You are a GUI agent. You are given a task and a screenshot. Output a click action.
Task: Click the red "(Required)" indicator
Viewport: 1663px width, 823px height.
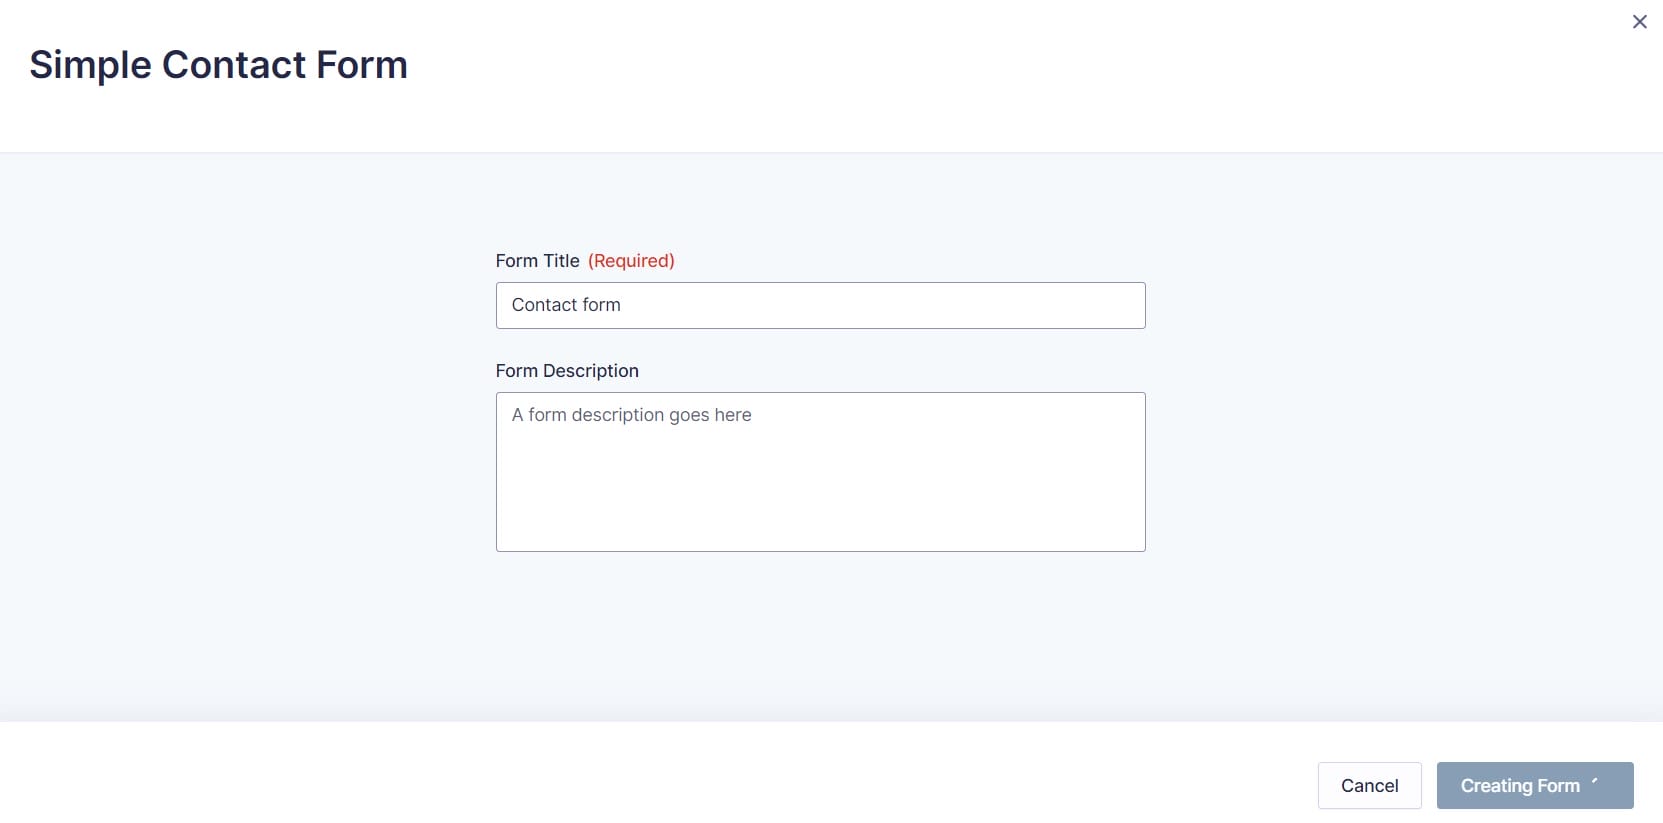pos(631,261)
